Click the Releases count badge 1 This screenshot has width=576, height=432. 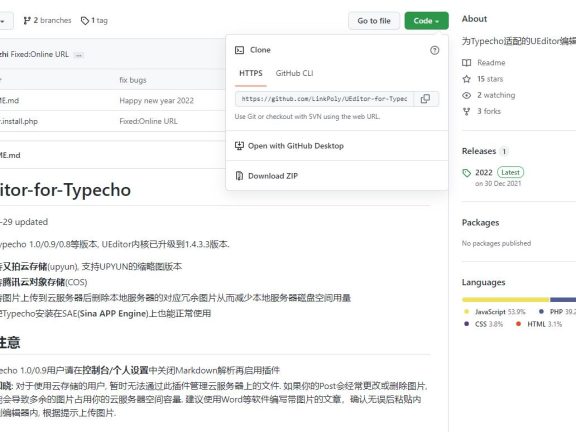click(x=504, y=151)
